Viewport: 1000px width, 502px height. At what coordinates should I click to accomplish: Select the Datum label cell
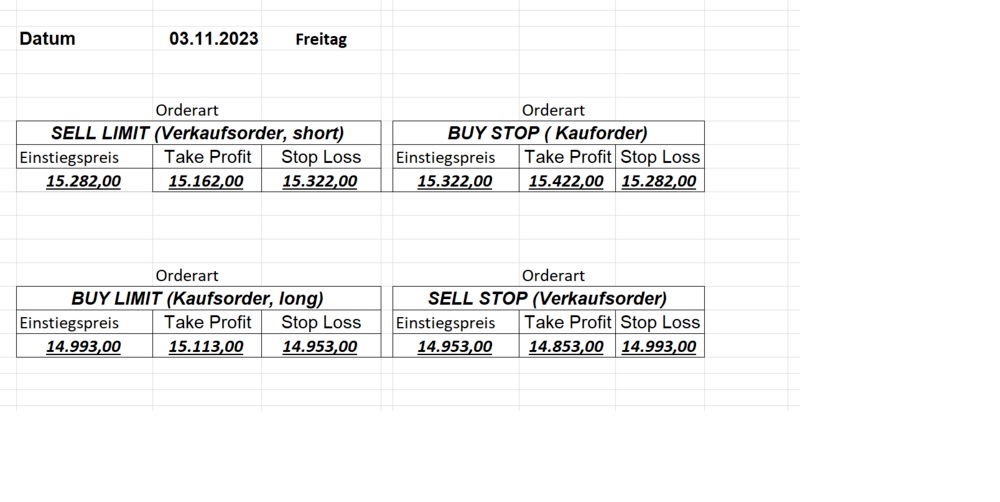[x=48, y=39]
